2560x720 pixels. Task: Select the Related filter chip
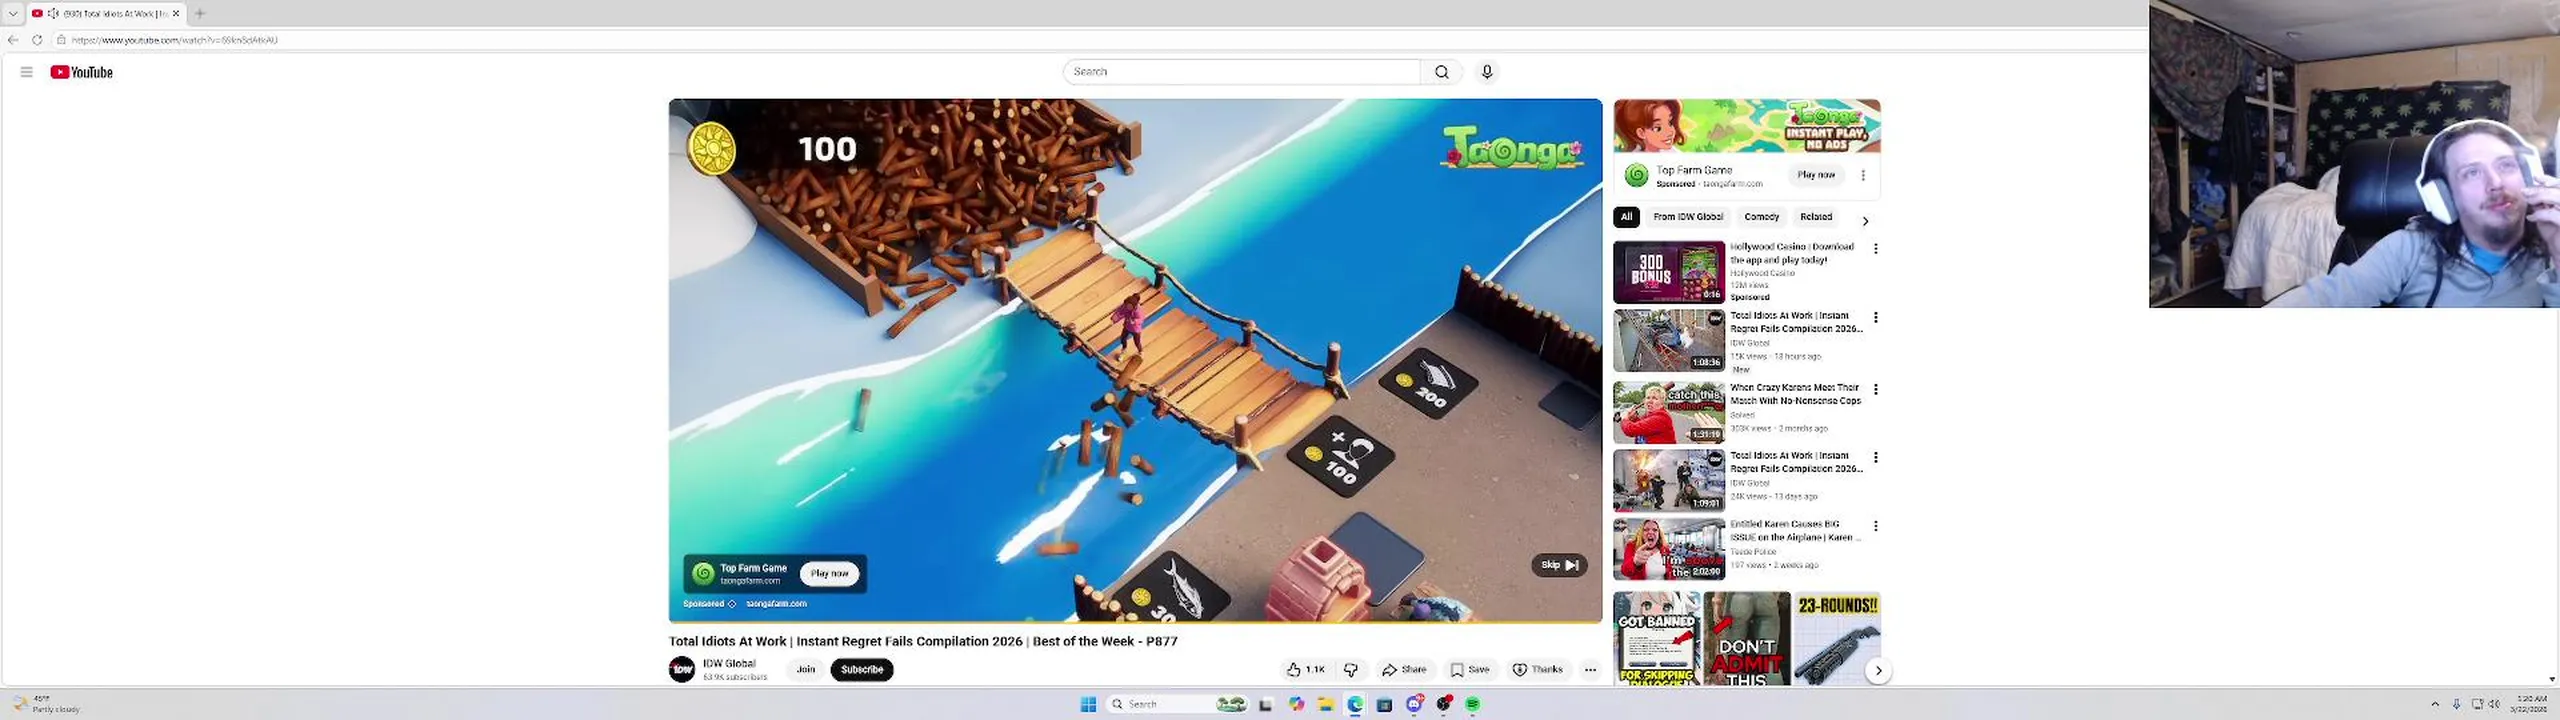click(x=1816, y=217)
